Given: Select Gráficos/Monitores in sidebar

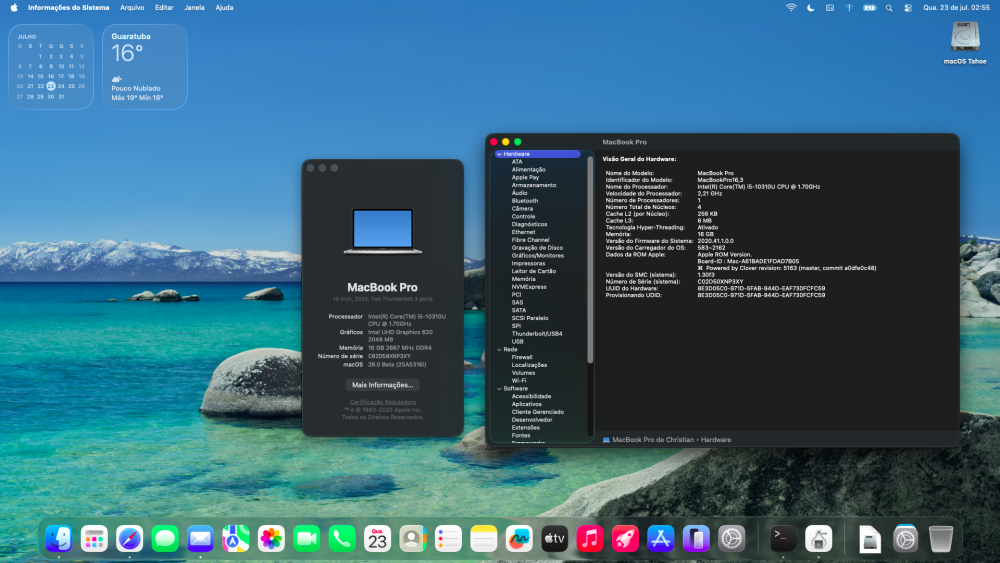Looking at the screenshot, I should pos(539,256).
